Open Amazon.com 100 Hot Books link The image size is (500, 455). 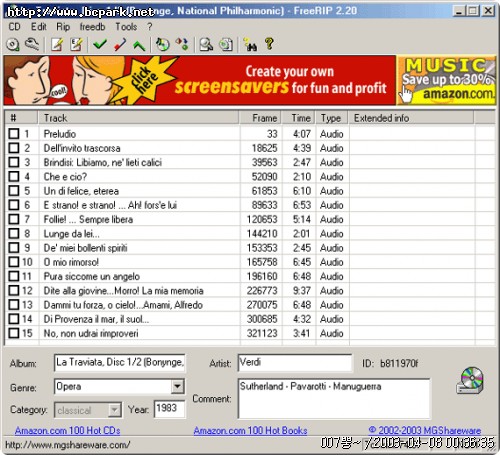coord(250,430)
